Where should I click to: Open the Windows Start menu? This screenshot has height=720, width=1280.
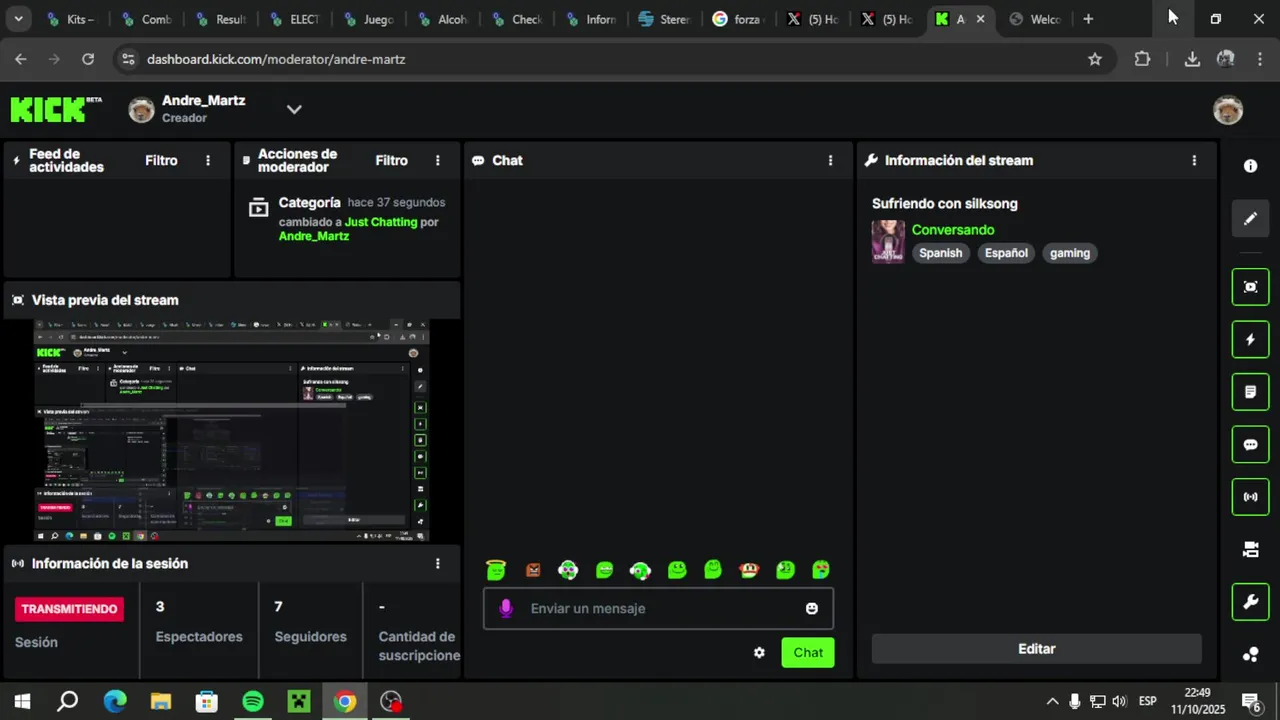click(x=22, y=701)
